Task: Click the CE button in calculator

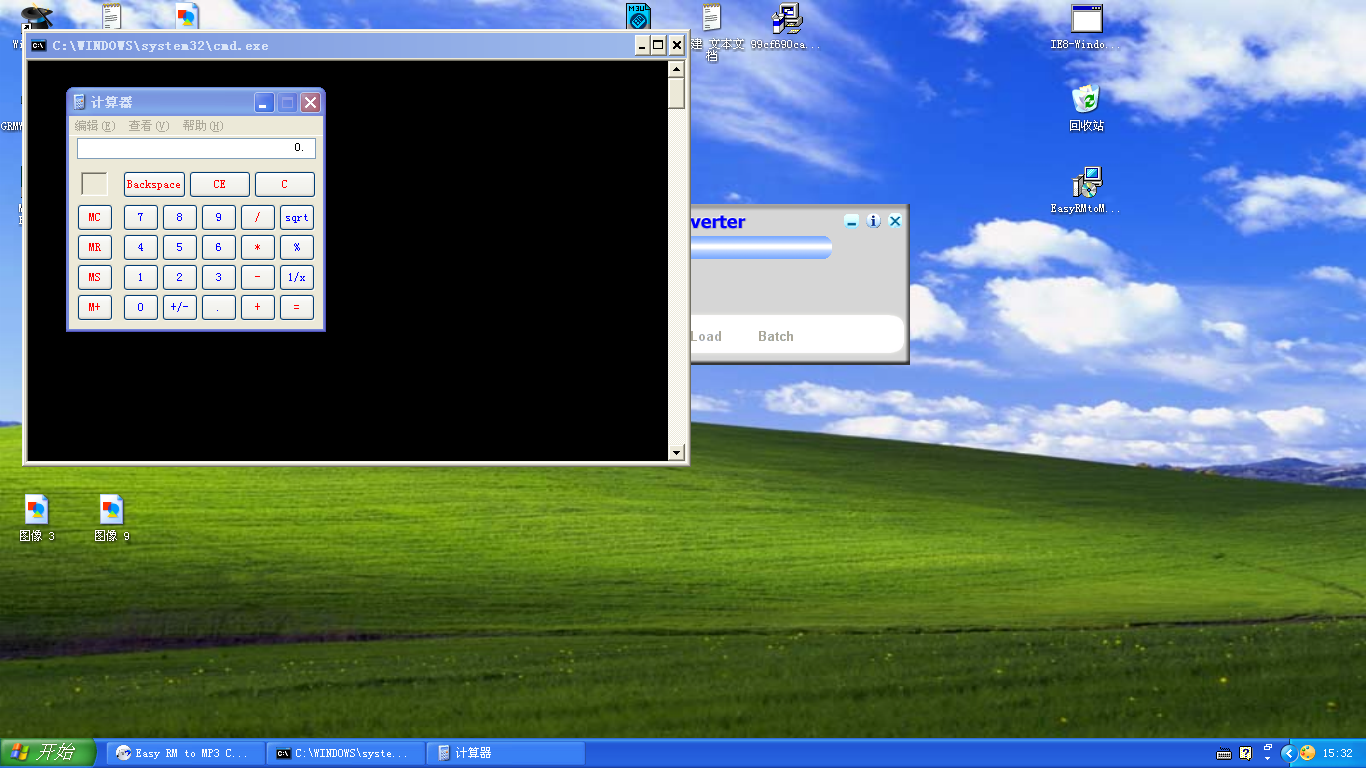Action: [x=220, y=185]
